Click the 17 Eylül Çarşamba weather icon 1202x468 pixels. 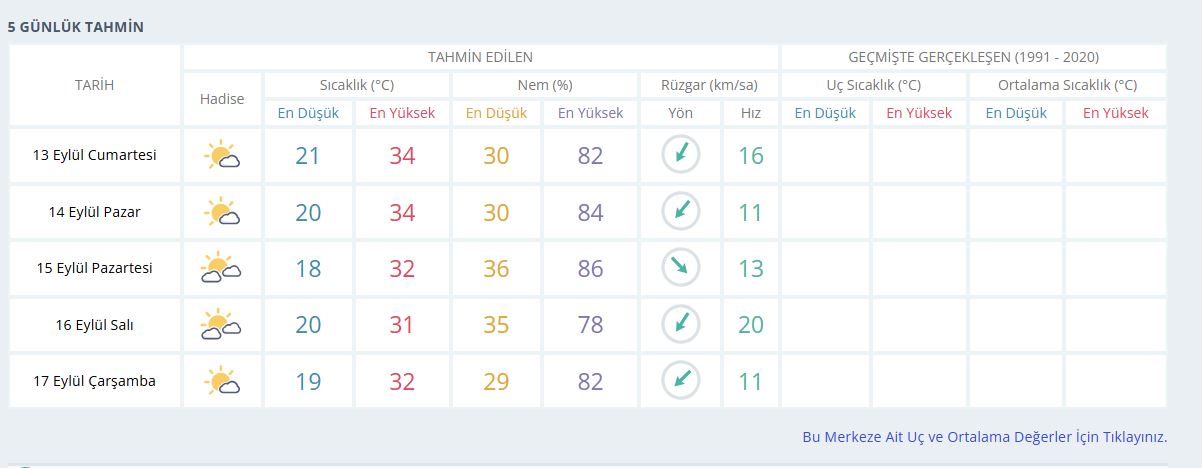[x=221, y=381]
